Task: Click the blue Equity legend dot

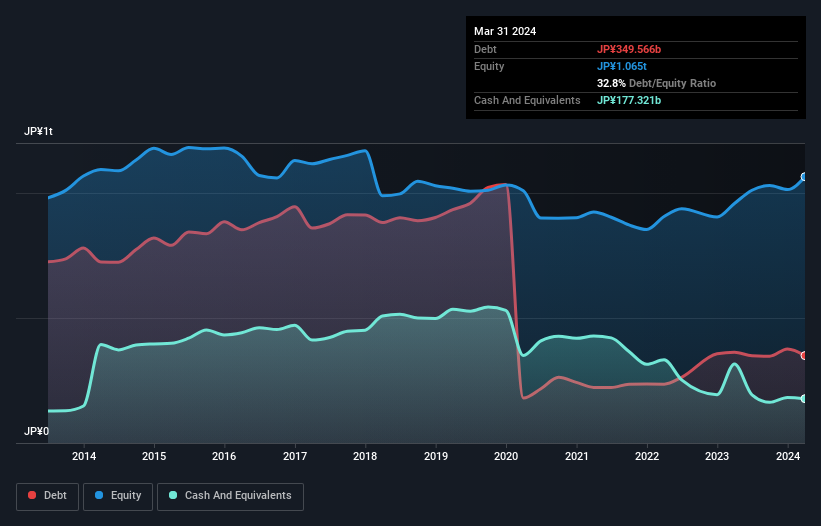Action: [99, 495]
